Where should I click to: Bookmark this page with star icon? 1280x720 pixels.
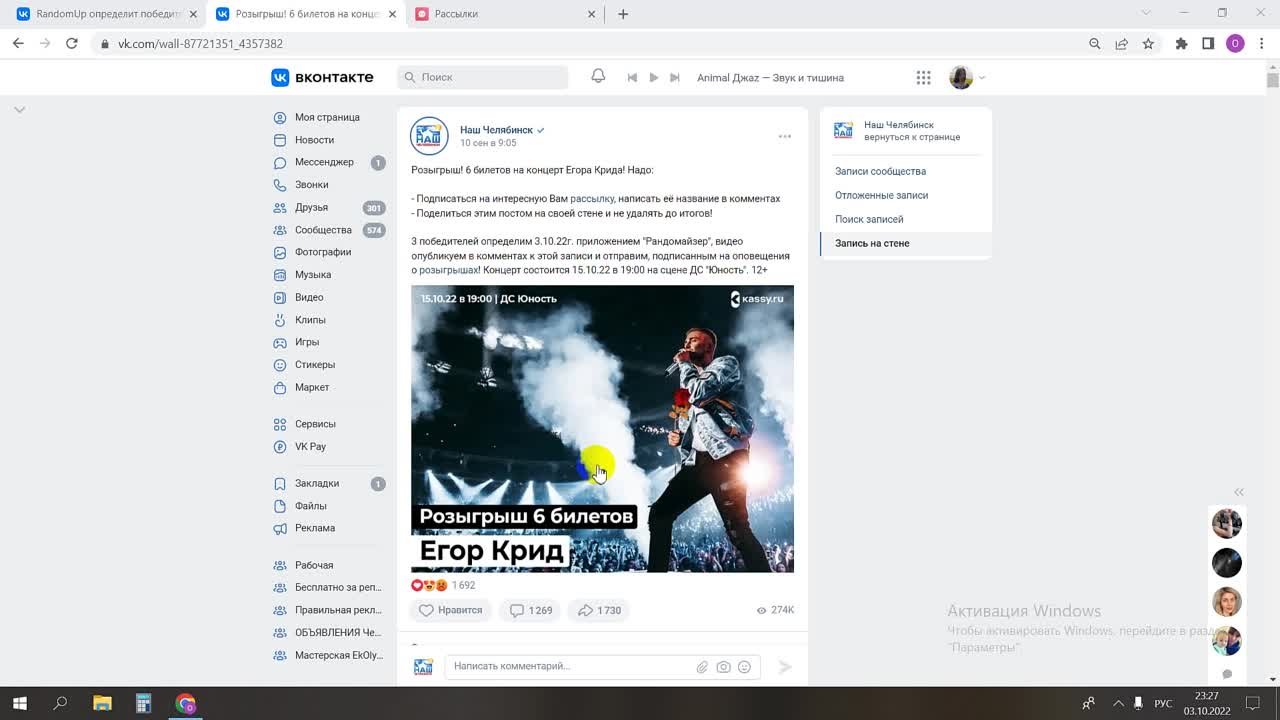coord(1148,44)
